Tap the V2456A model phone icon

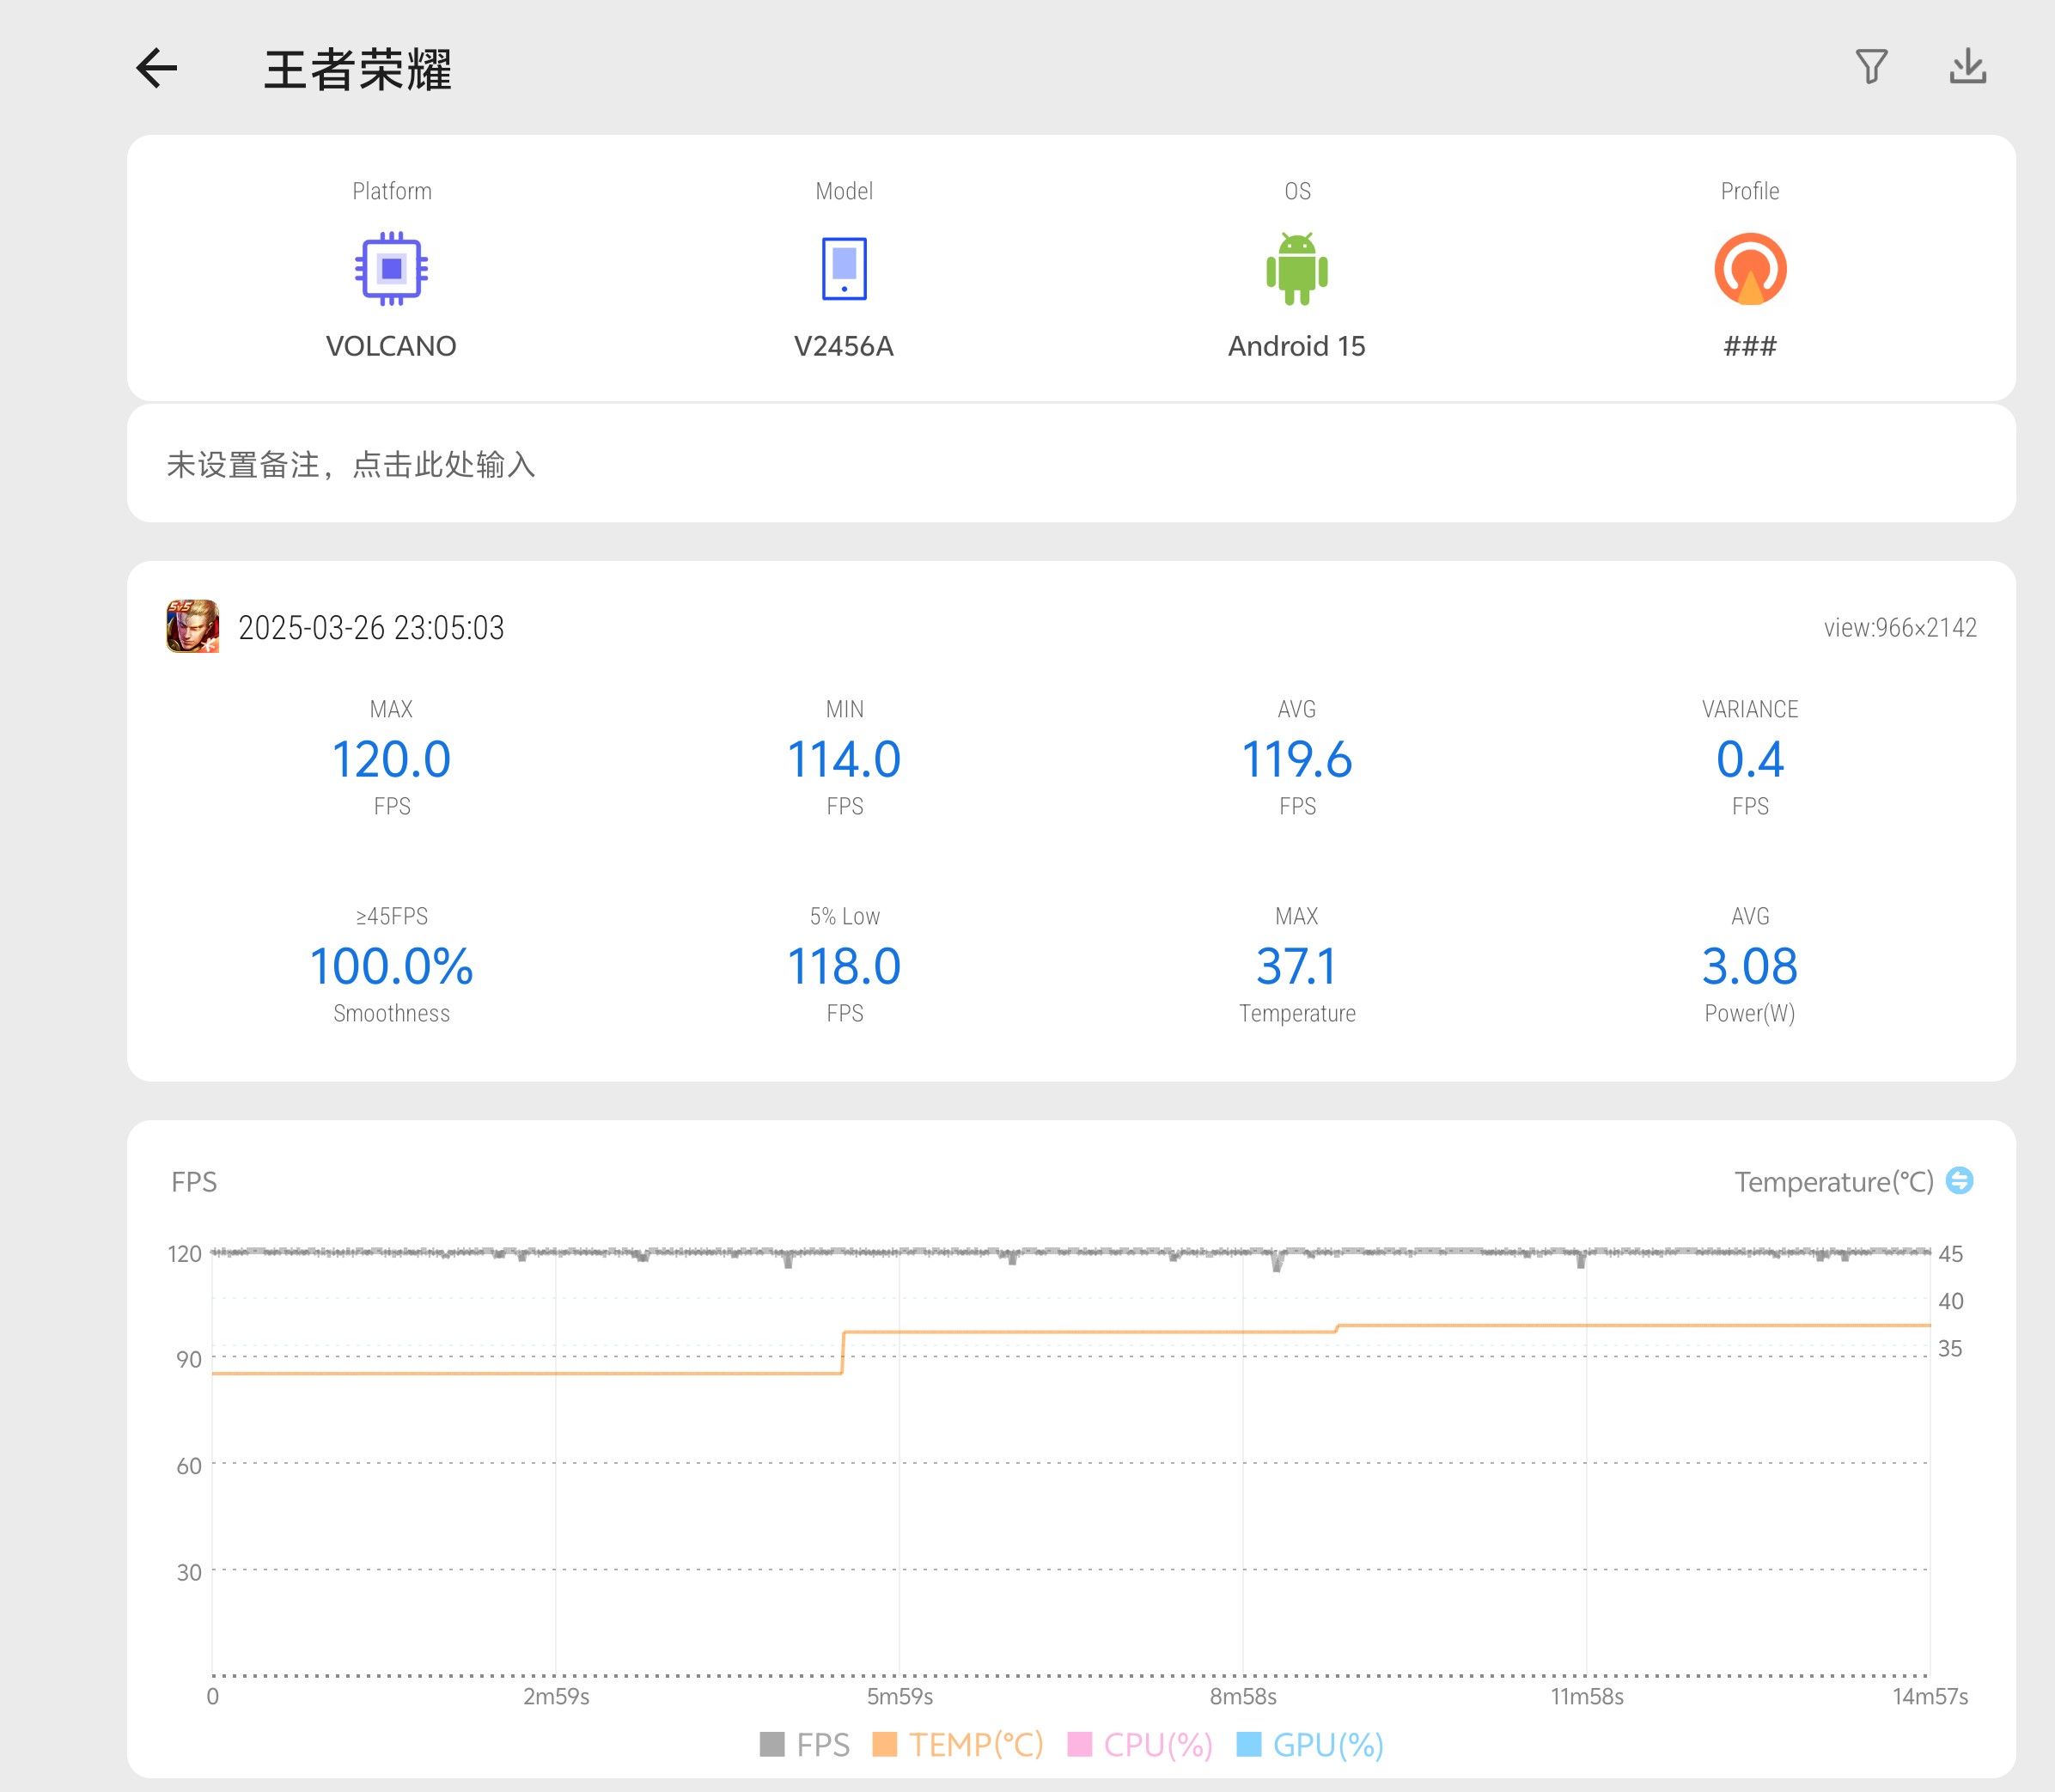[844, 268]
